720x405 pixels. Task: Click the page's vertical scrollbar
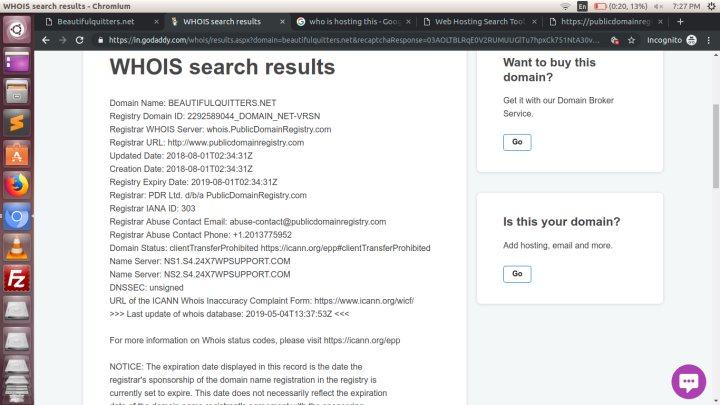click(716, 146)
